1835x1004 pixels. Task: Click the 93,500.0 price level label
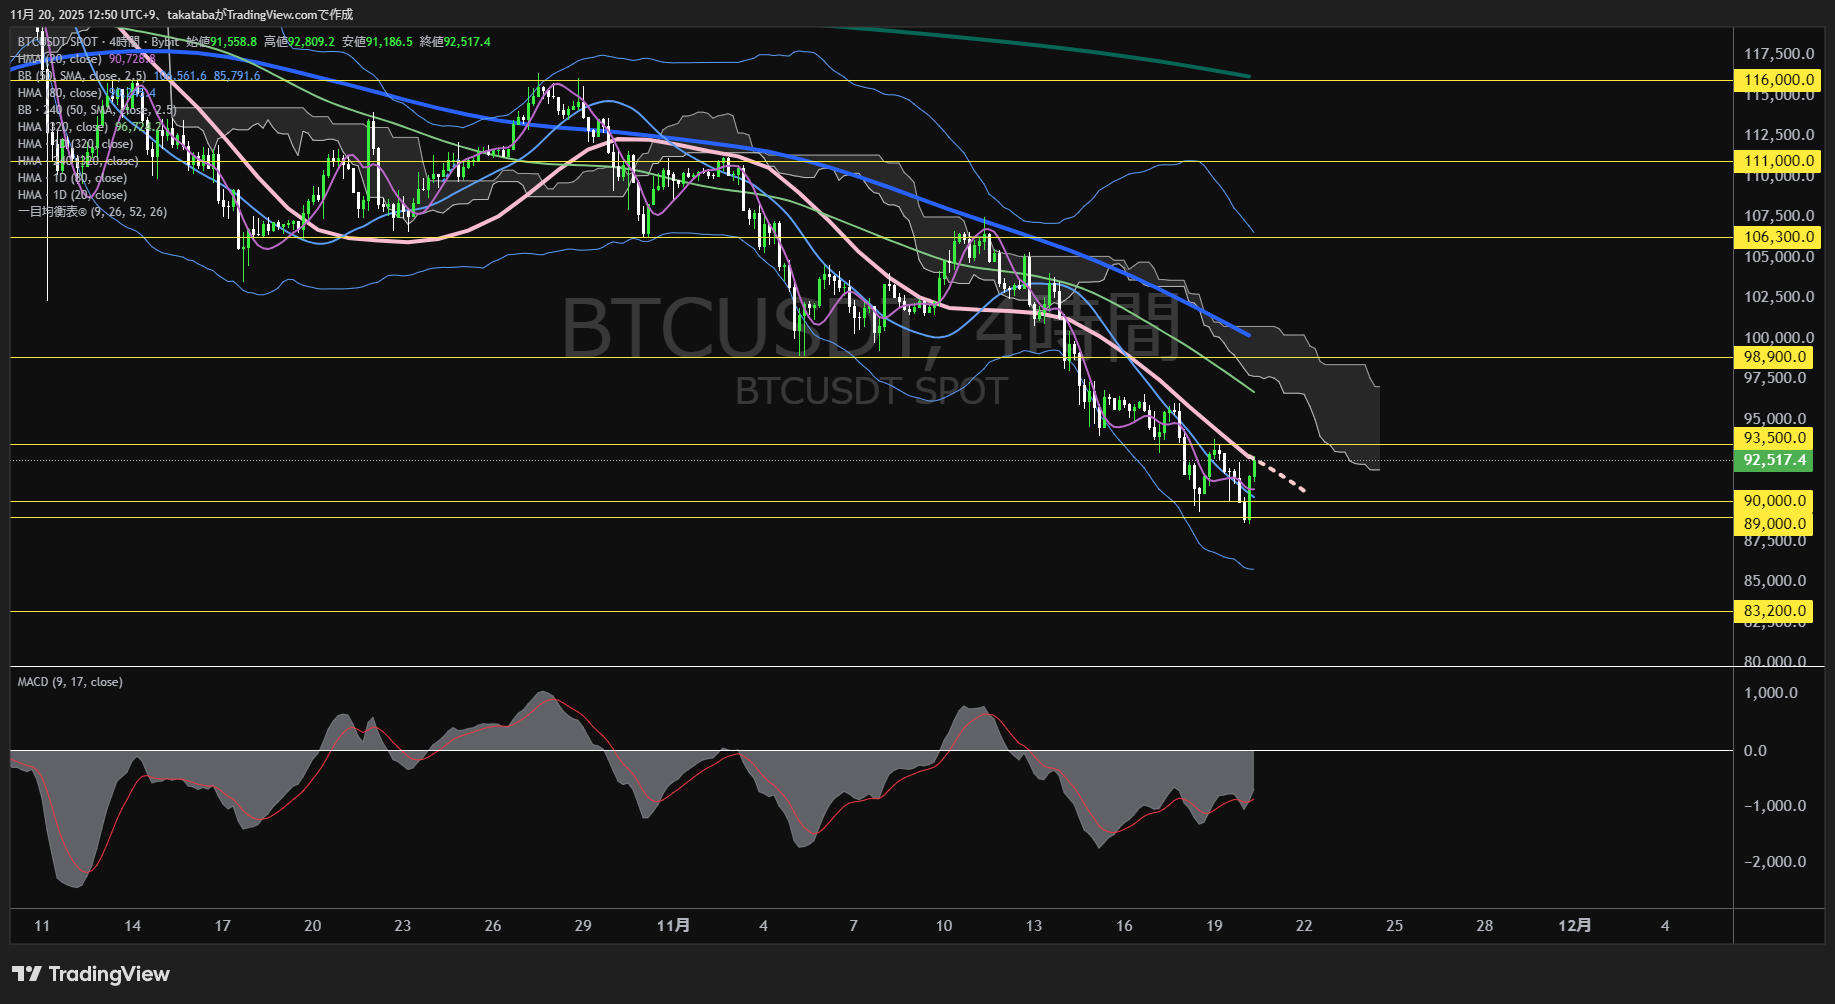1776,438
